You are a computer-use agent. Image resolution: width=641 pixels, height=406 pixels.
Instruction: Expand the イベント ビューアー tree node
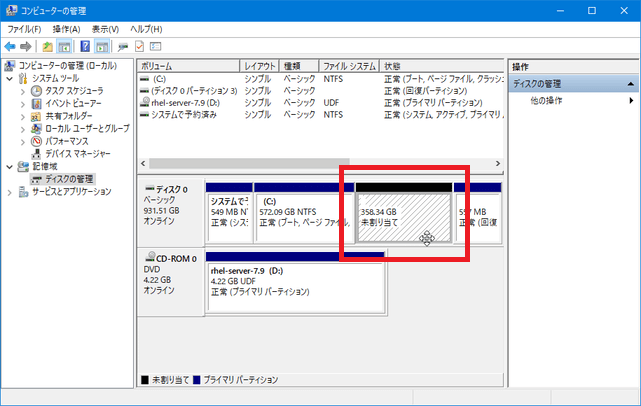(x=23, y=103)
